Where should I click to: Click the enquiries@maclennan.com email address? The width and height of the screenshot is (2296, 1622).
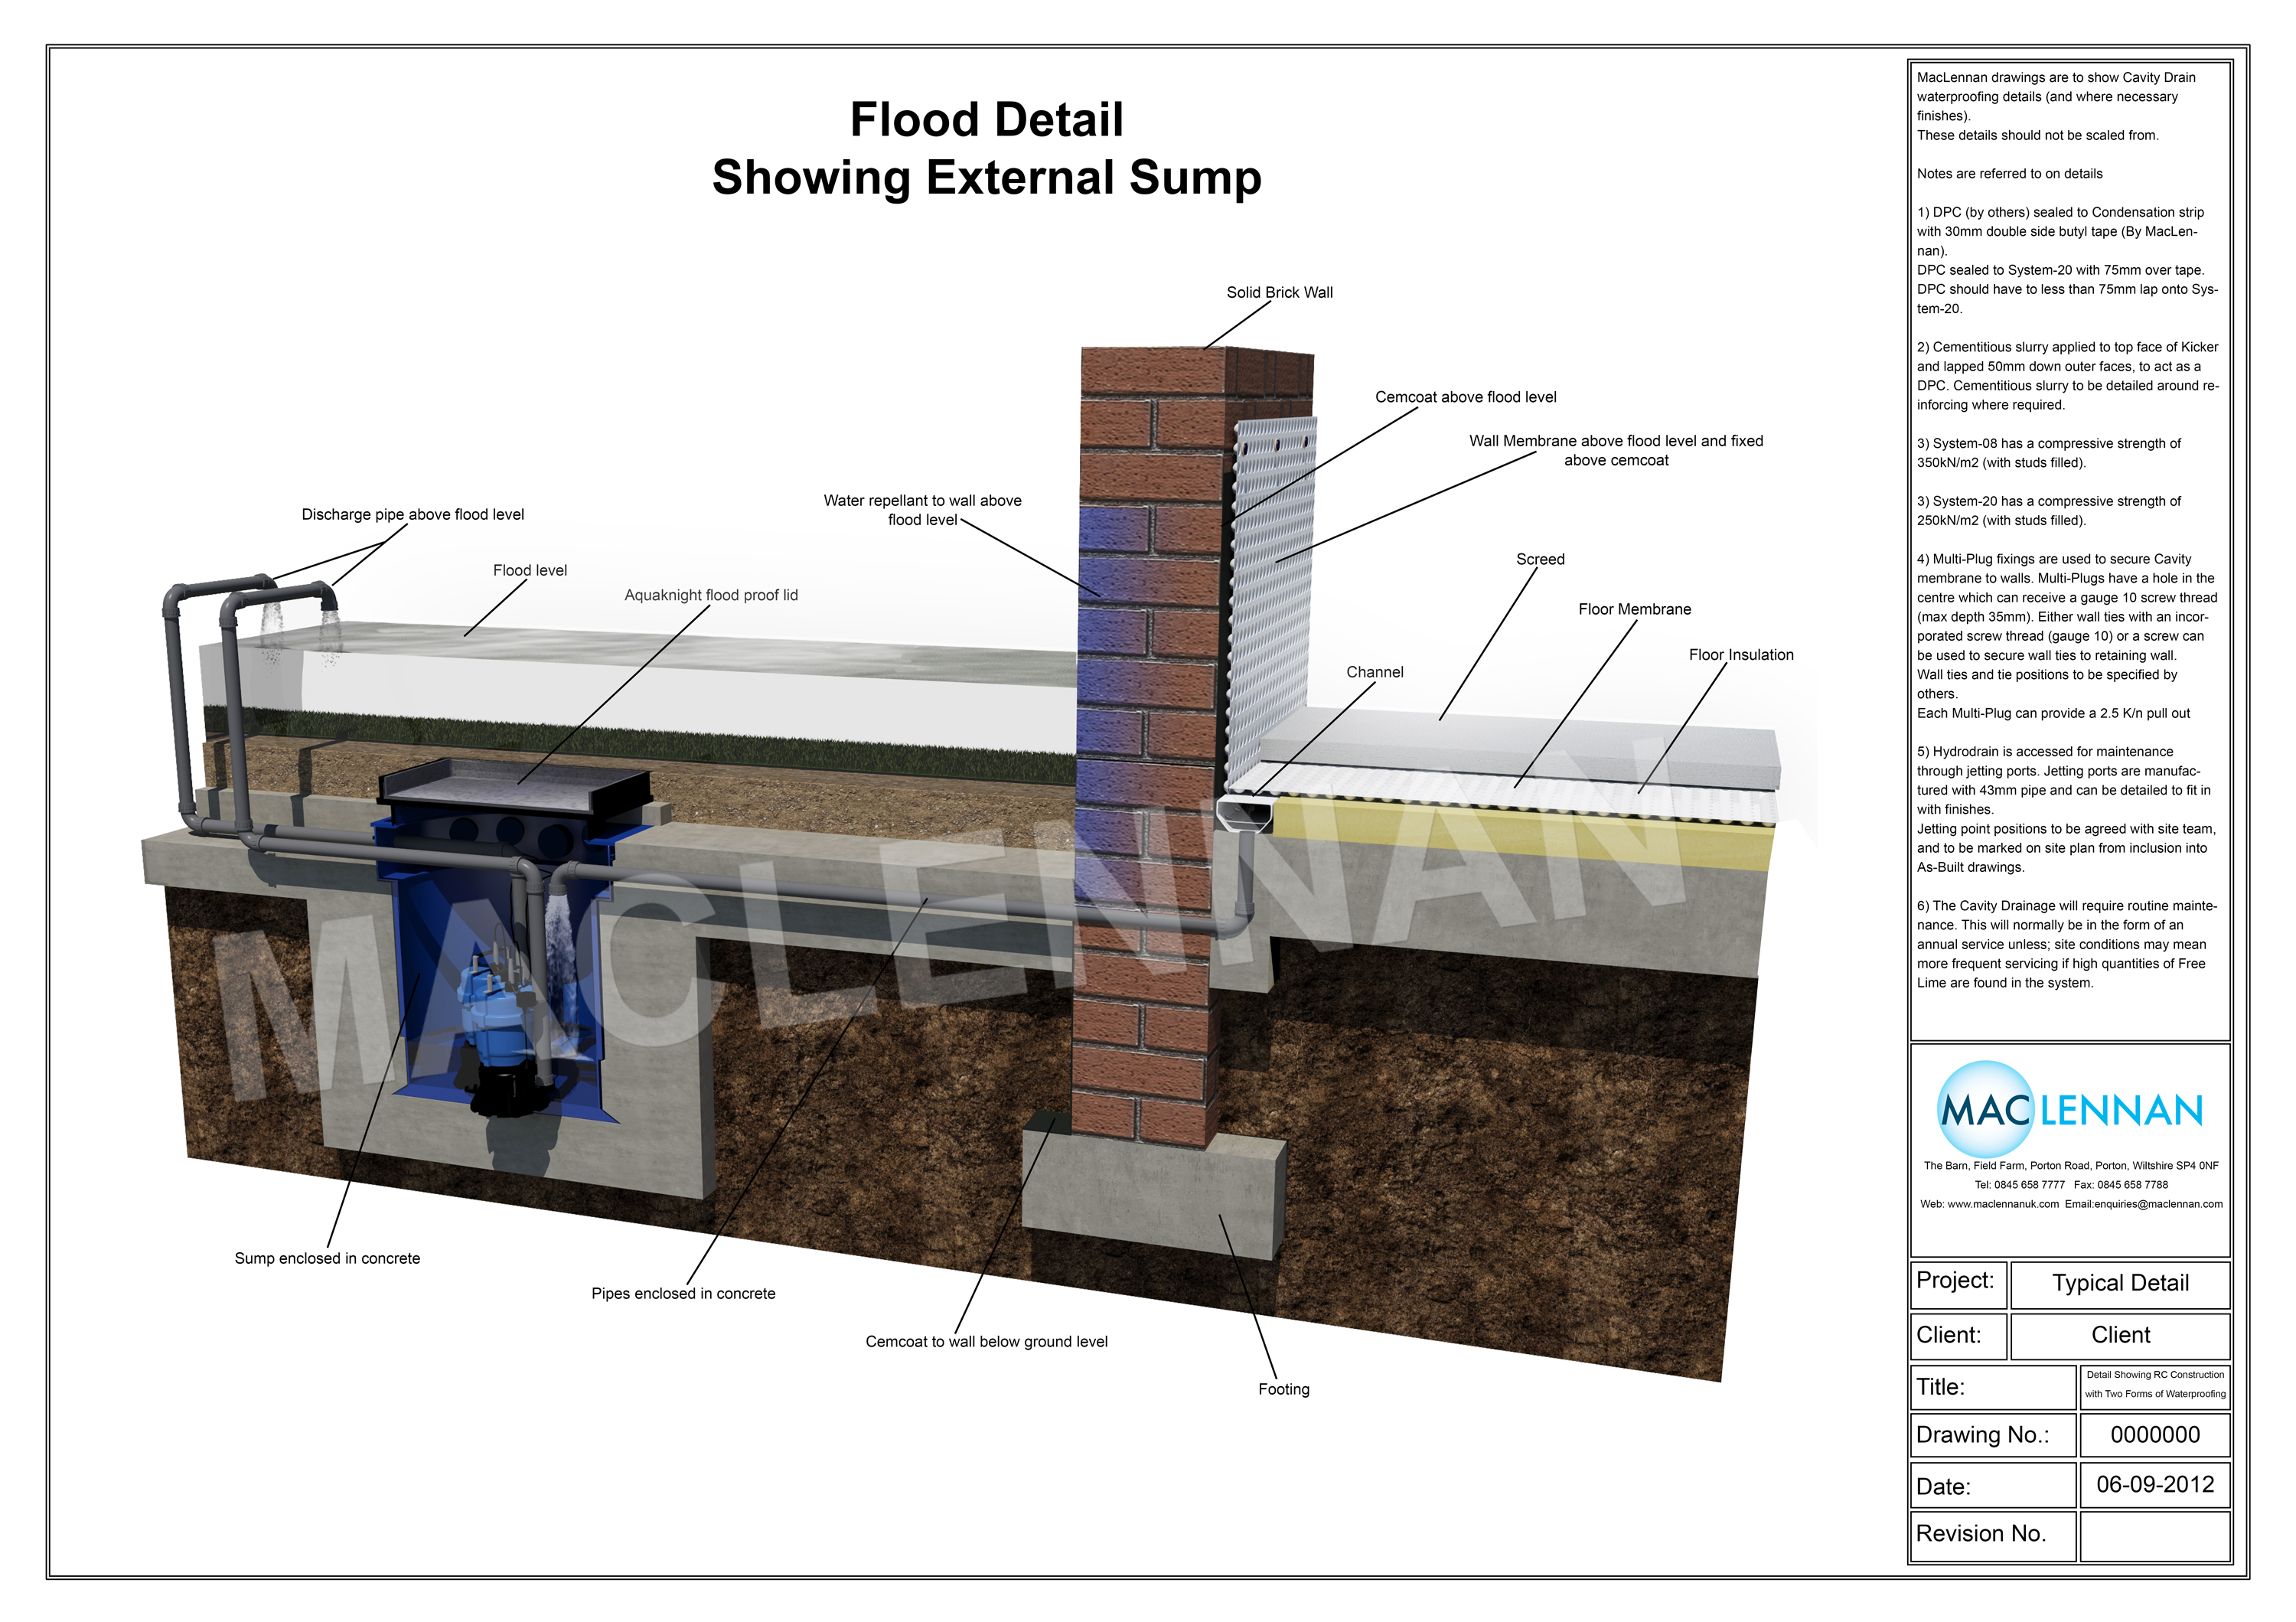pos(2158,1204)
